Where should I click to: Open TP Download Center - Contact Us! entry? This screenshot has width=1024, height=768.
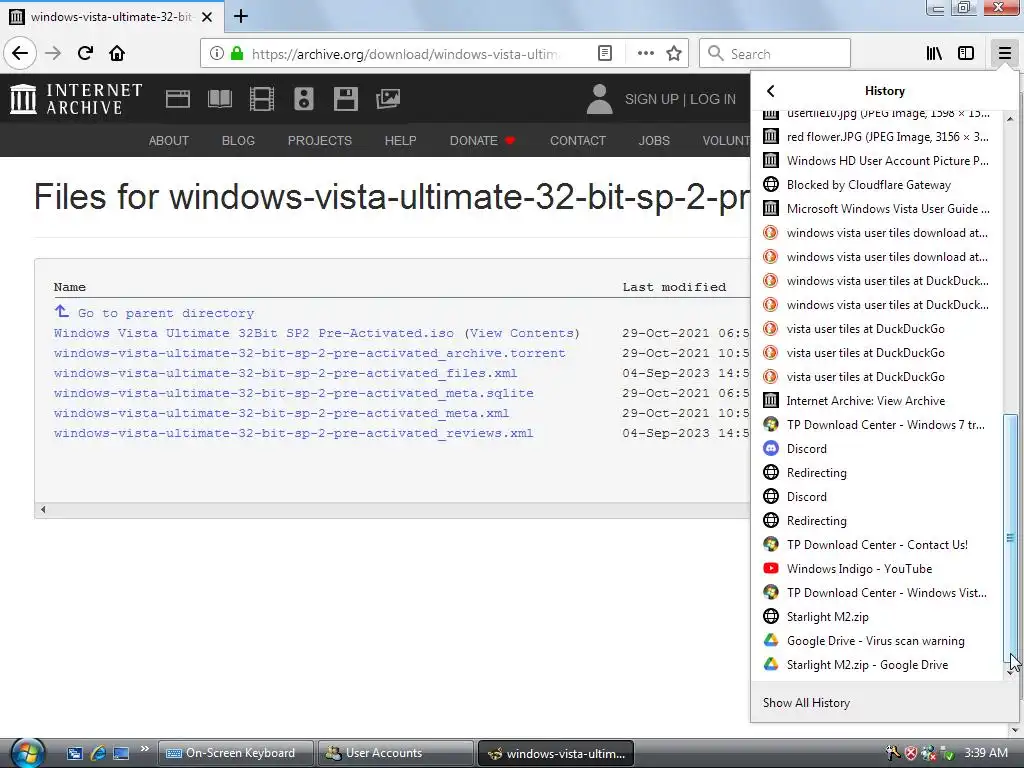tap(876, 545)
